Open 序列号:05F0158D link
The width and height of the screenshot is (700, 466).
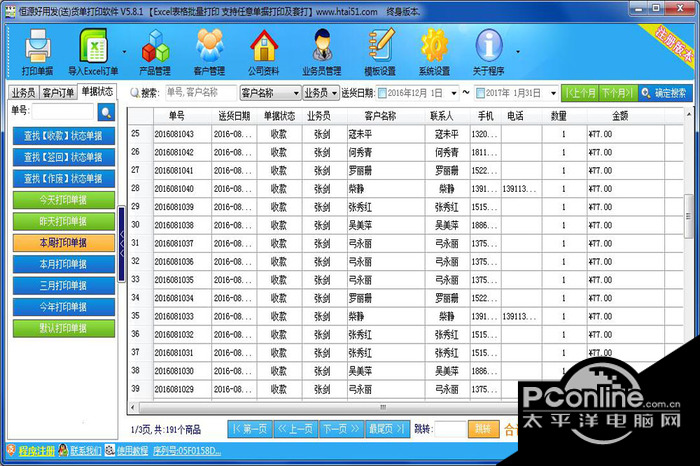pyautogui.click(x=187, y=450)
